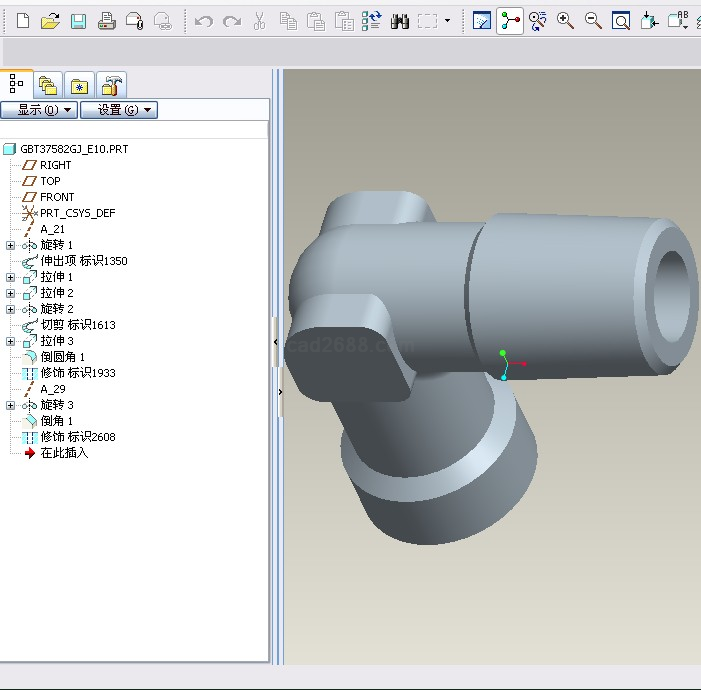Refit the model to the screen
Screen dimensions: 701x690
pyautogui.click(x=621, y=21)
